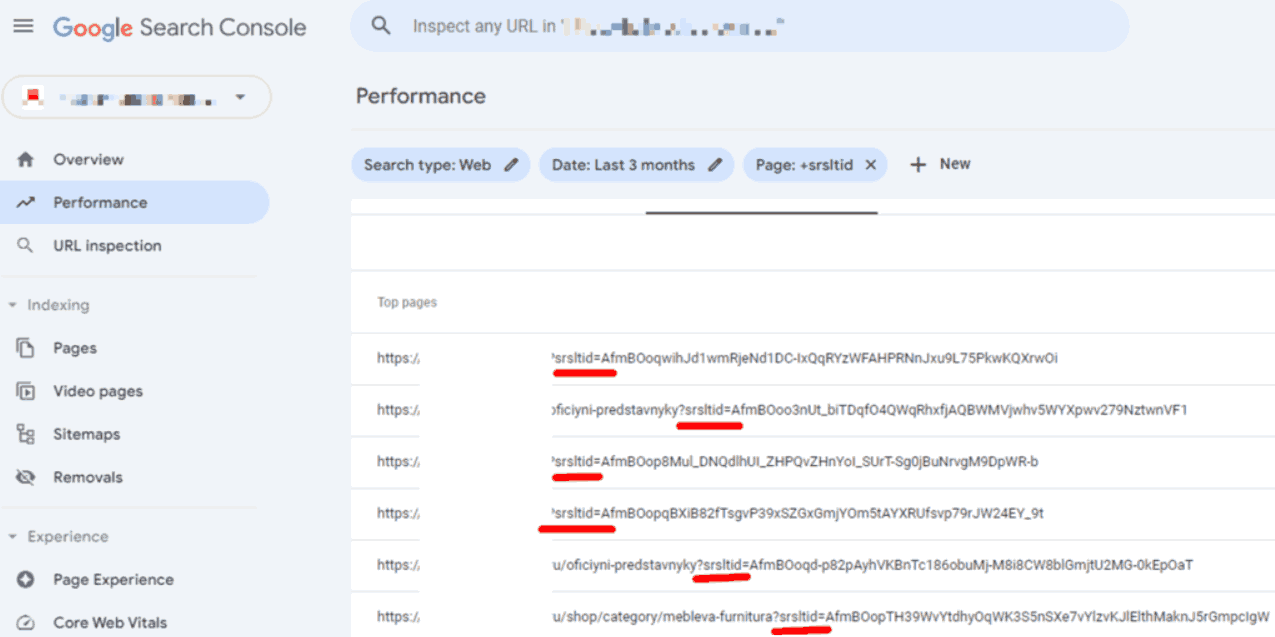Click the search magnifier icon
The height and width of the screenshot is (637, 1275).
pyautogui.click(x=381, y=26)
